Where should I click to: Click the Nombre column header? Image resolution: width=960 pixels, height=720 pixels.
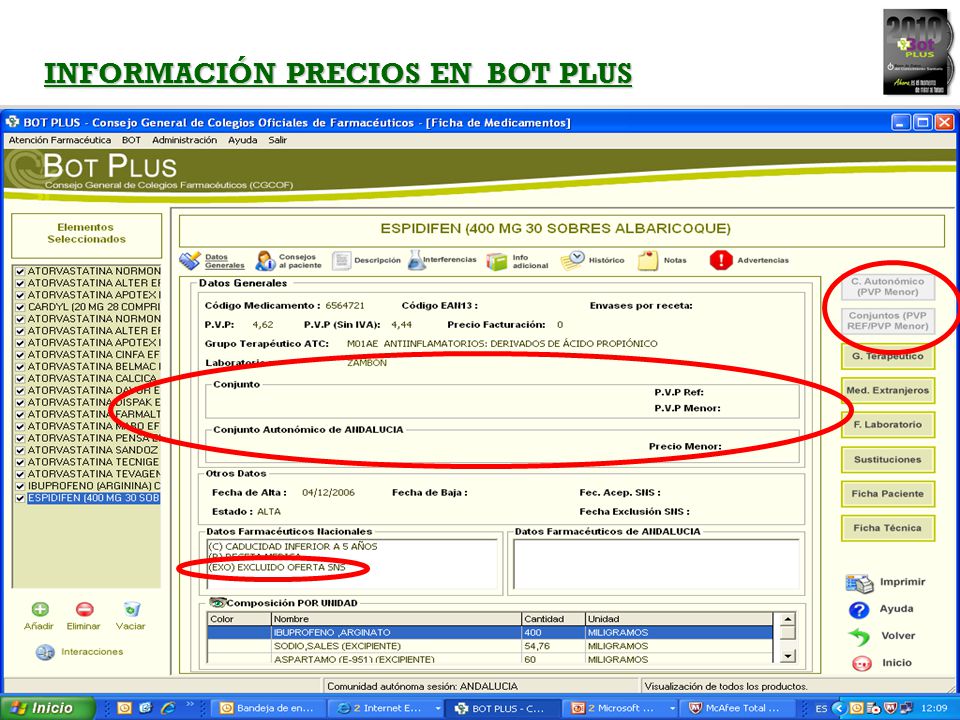(396, 619)
